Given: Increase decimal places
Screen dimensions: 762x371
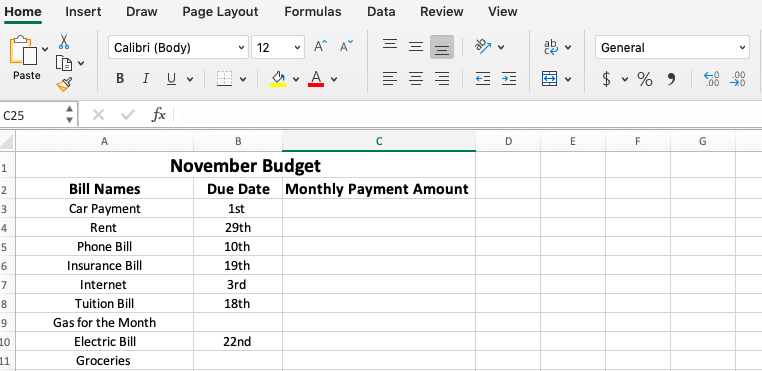Looking at the screenshot, I should pos(711,79).
